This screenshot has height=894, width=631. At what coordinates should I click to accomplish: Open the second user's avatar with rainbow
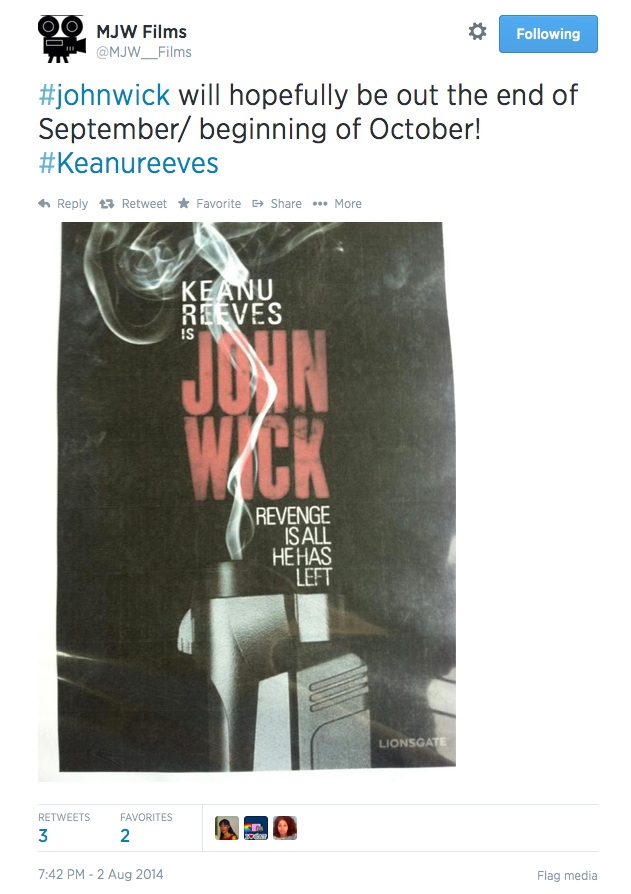click(x=255, y=828)
